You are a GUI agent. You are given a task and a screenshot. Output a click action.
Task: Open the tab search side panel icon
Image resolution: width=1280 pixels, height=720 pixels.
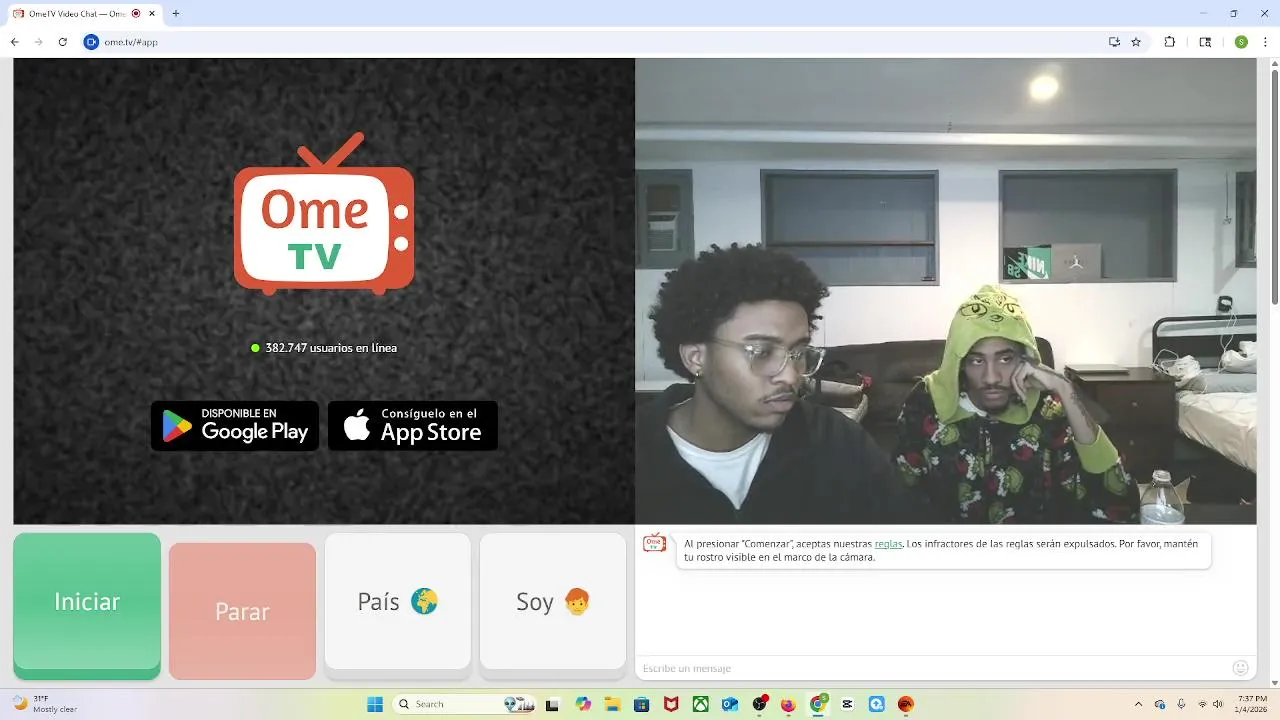click(x=1205, y=42)
